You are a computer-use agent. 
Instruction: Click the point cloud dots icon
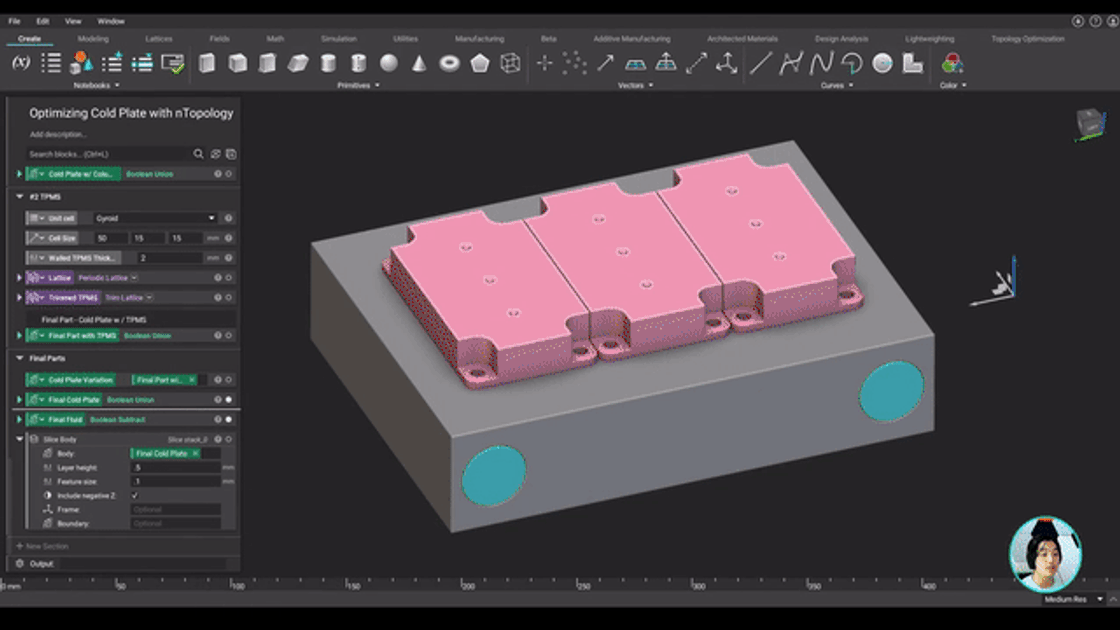pos(574,64)
